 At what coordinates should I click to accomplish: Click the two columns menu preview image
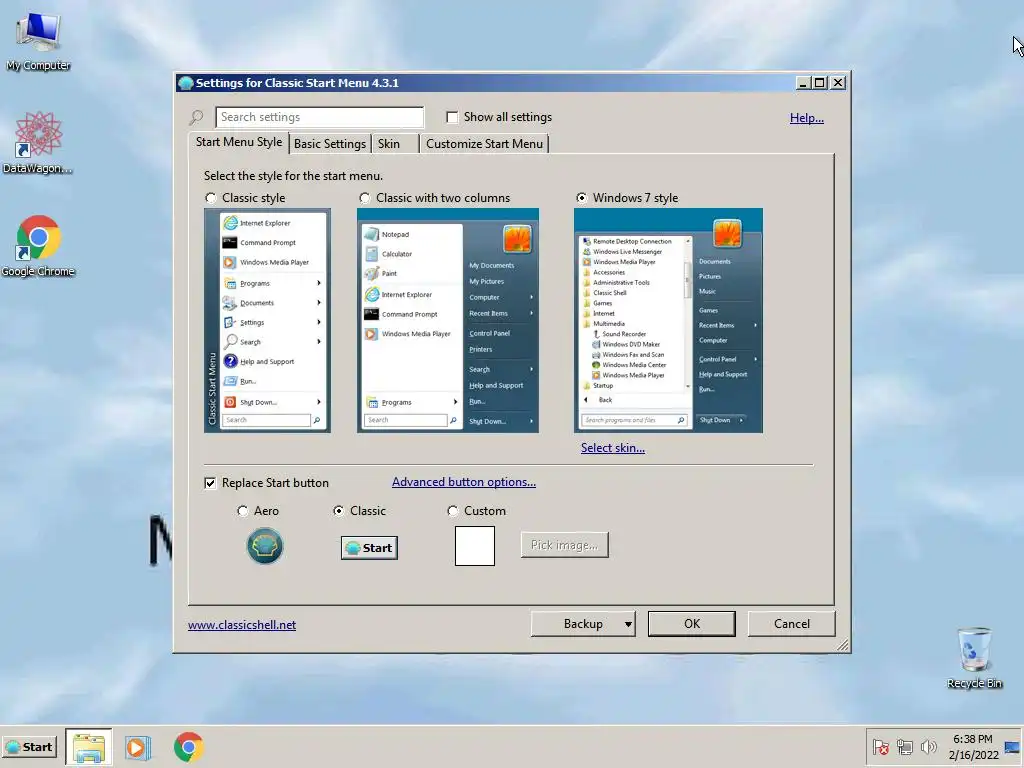[x=448, y=321]
